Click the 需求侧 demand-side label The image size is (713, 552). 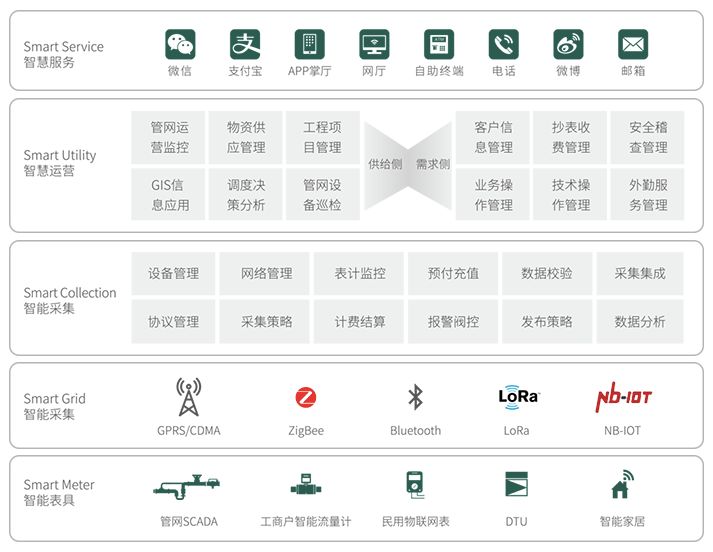pyautogui.click(x=433, y=164)
